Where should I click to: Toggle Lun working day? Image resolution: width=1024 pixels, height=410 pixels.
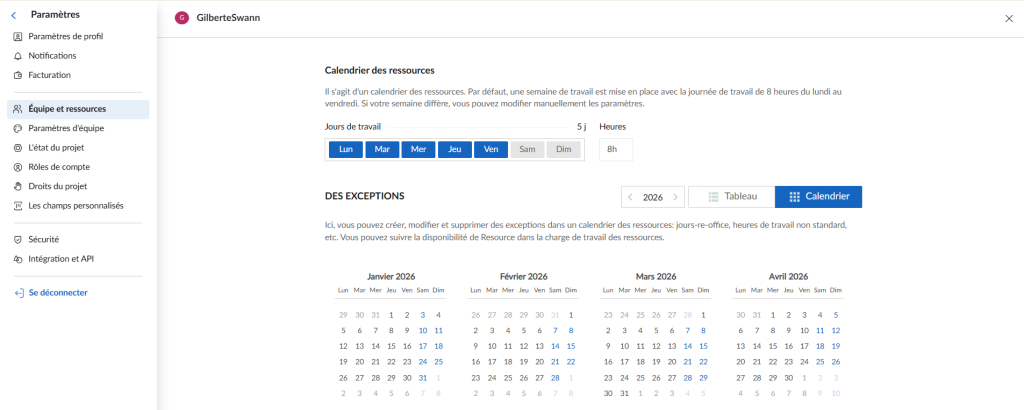pyautogui.click(x=346, y=150)
